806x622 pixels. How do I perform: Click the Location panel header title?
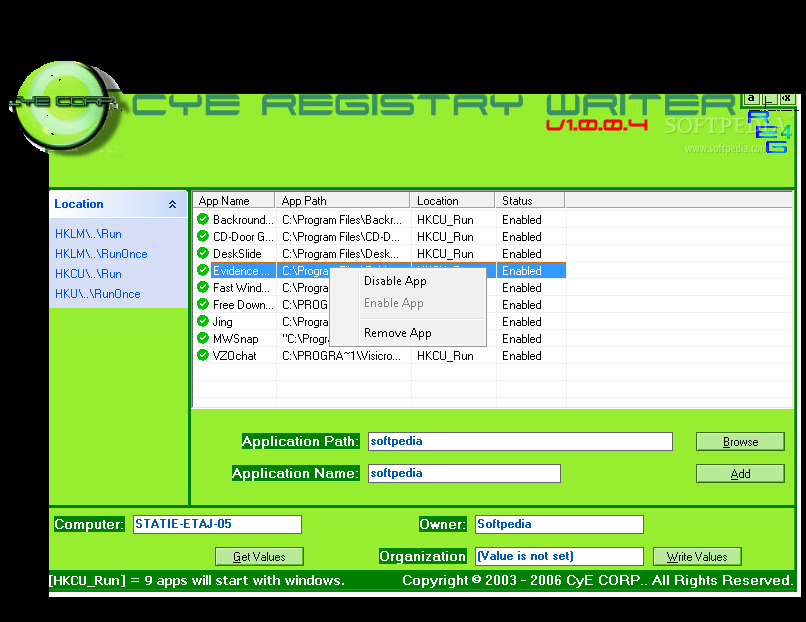(79, 204)
